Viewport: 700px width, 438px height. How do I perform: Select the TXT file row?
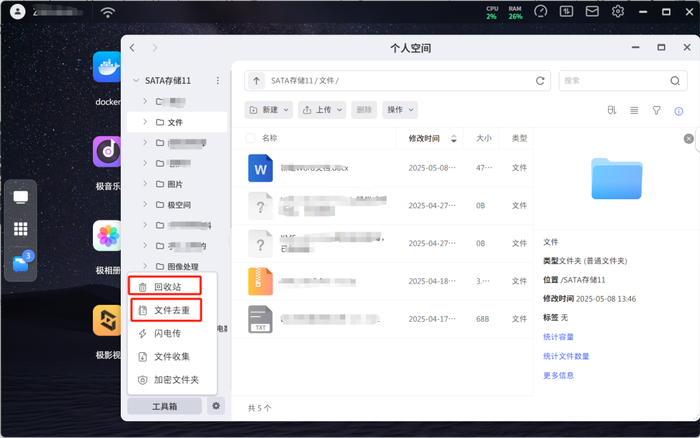click(383, 319)
